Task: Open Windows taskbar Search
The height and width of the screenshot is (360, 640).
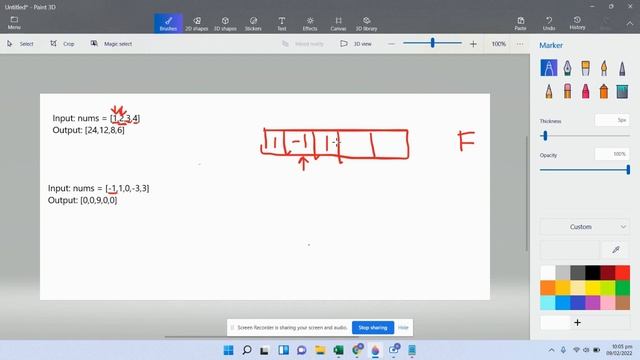Action: click(247, 350)
